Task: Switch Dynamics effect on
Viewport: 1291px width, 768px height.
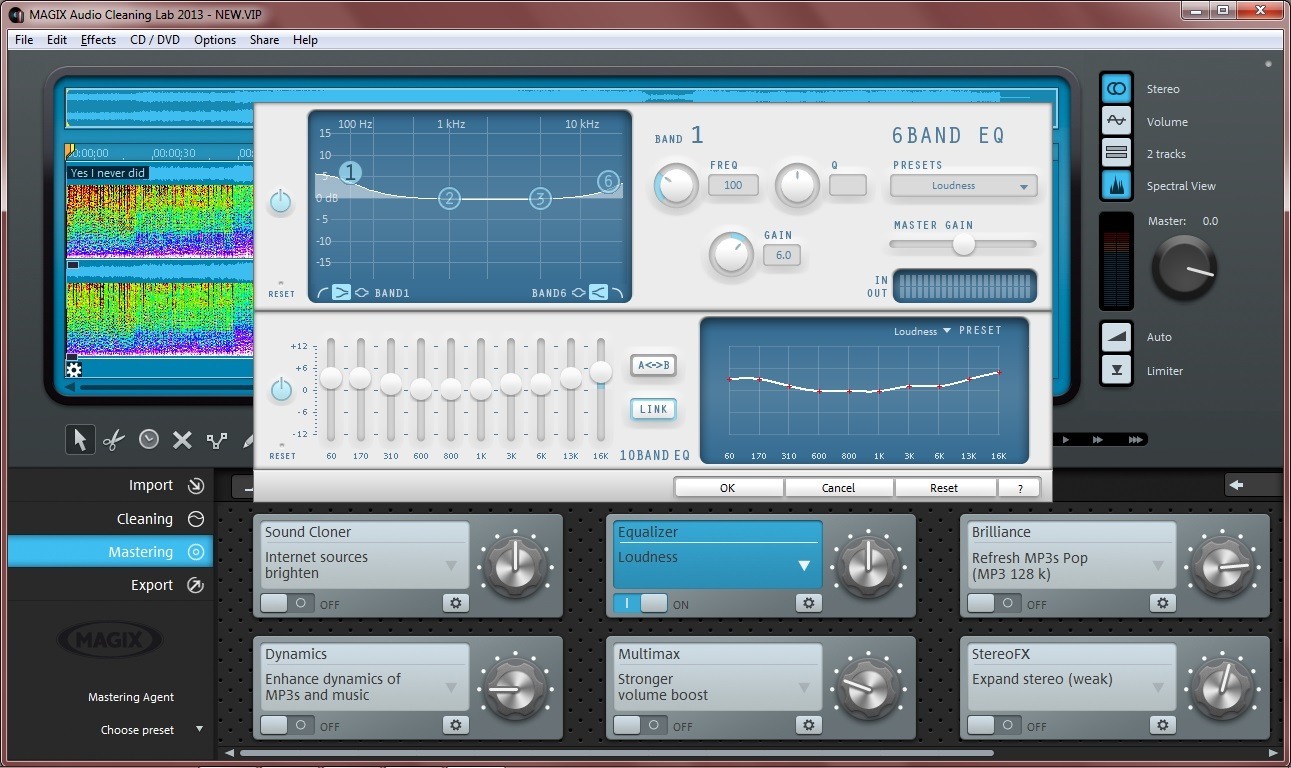Action: tap(288, 725)
